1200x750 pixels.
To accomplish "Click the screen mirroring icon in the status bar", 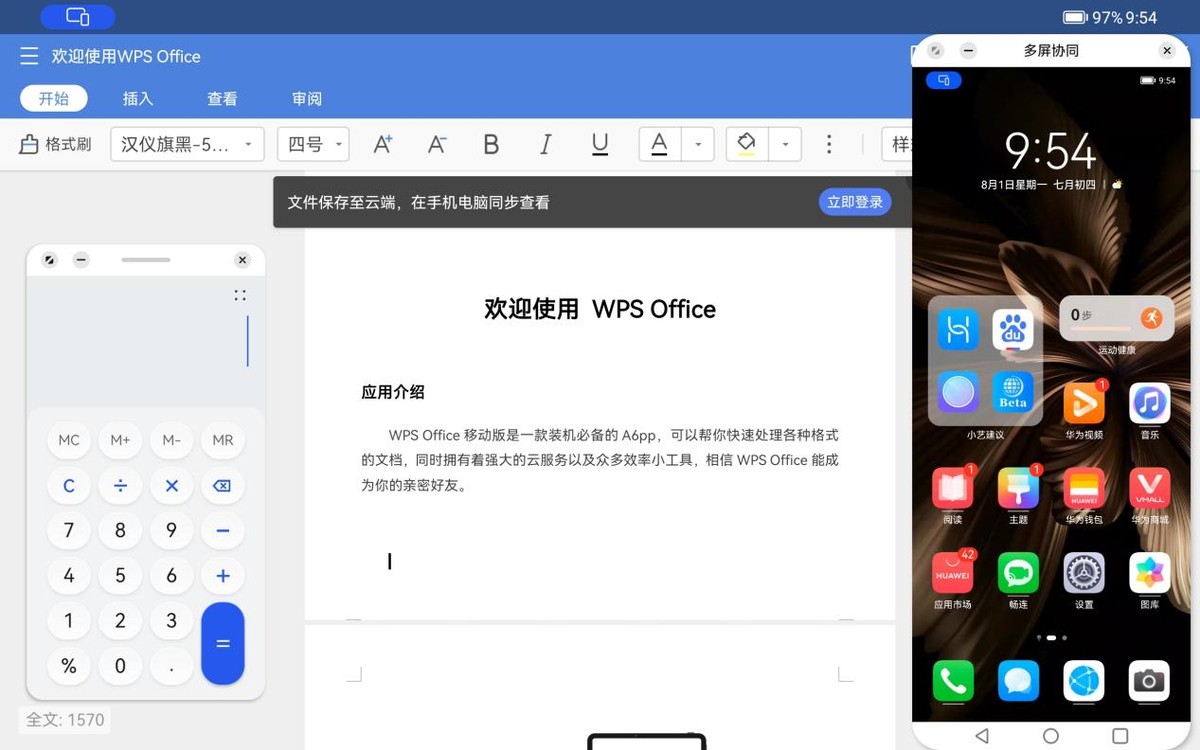I will click(77, 16).
